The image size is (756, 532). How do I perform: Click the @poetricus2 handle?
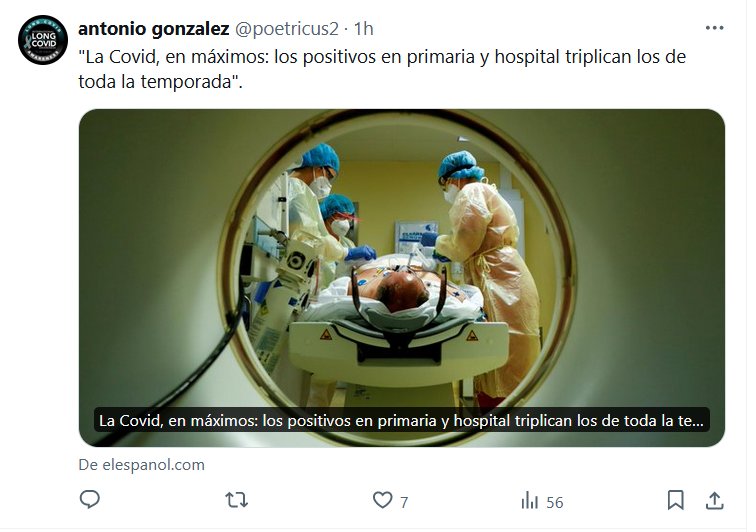click(287, 29)
